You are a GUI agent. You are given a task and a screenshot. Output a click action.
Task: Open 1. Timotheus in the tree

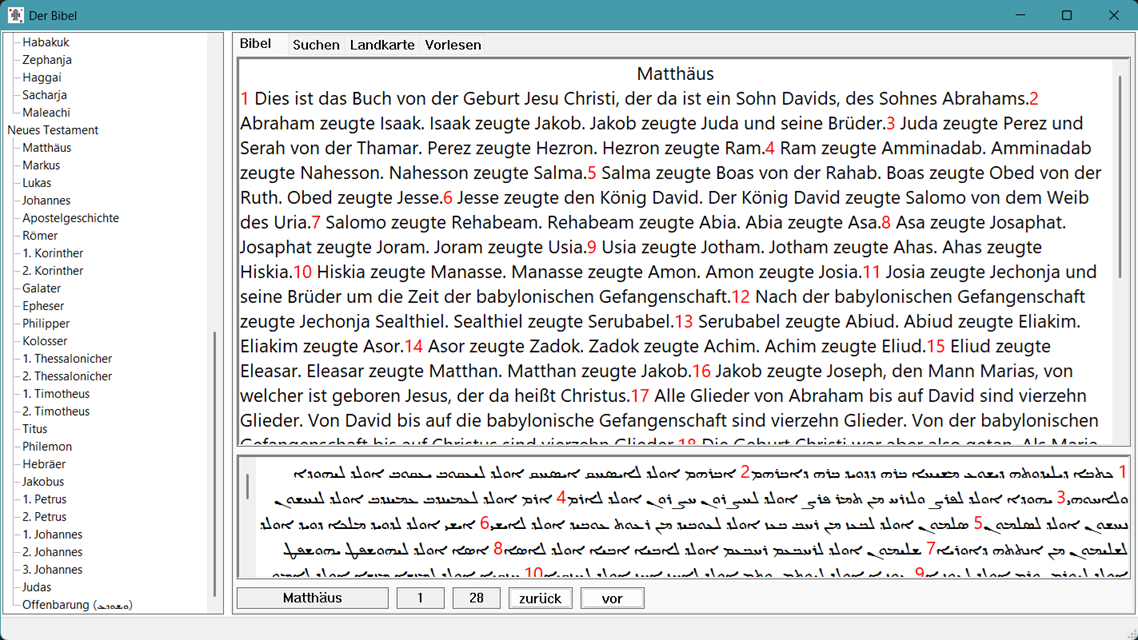coord(56,393)
